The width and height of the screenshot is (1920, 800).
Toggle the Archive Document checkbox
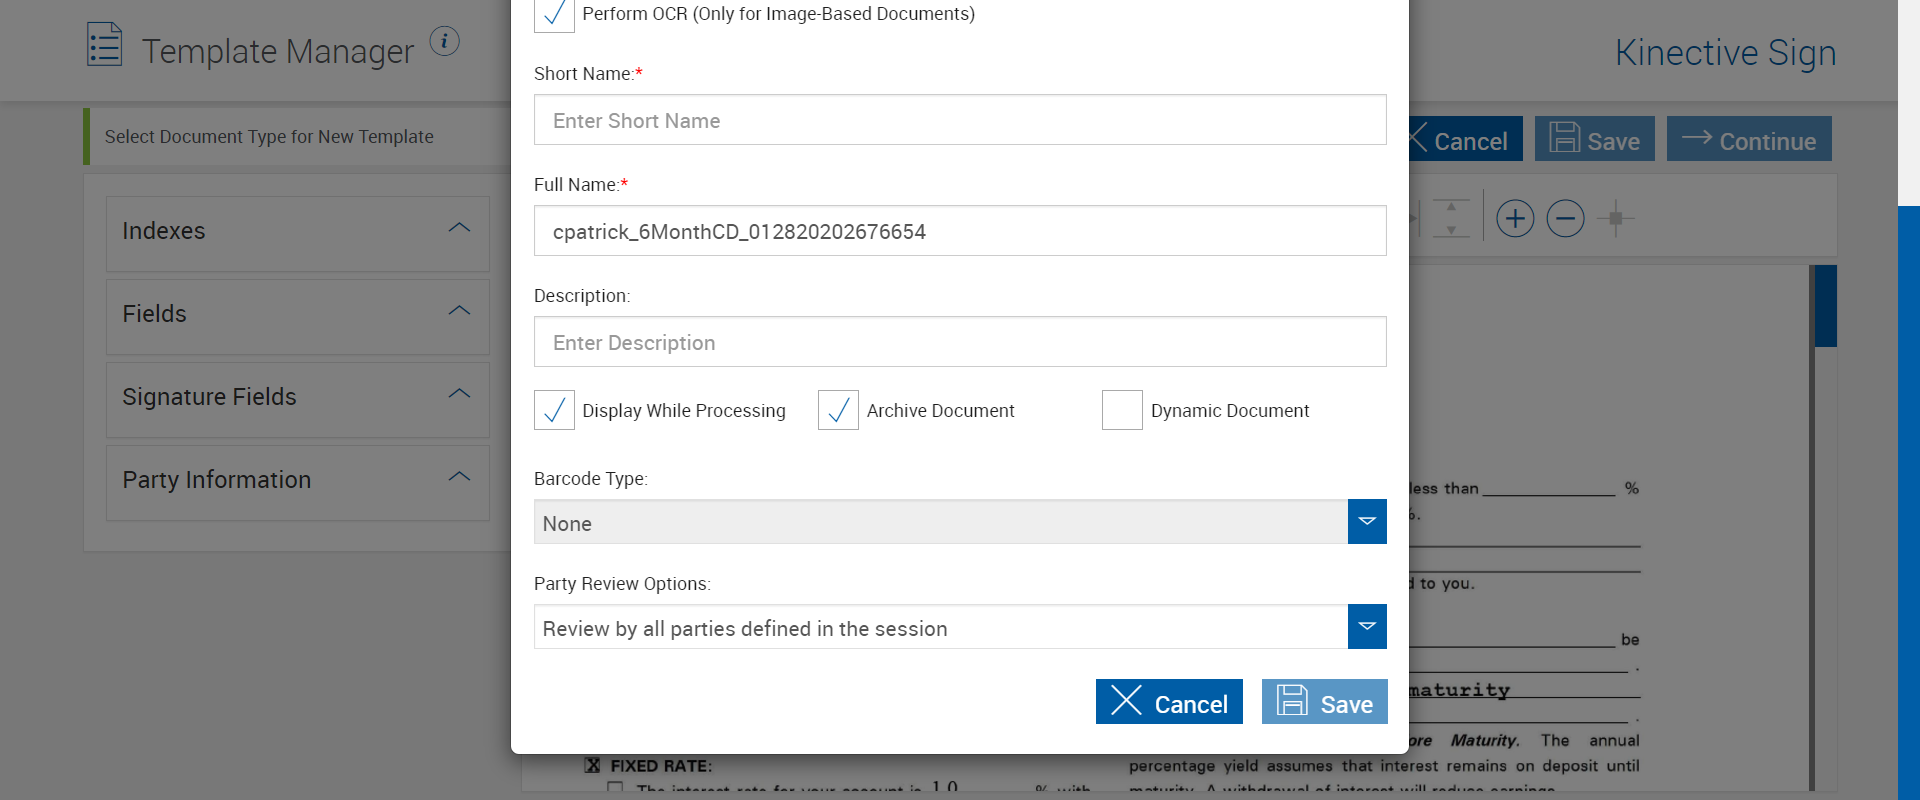point(838,410)
